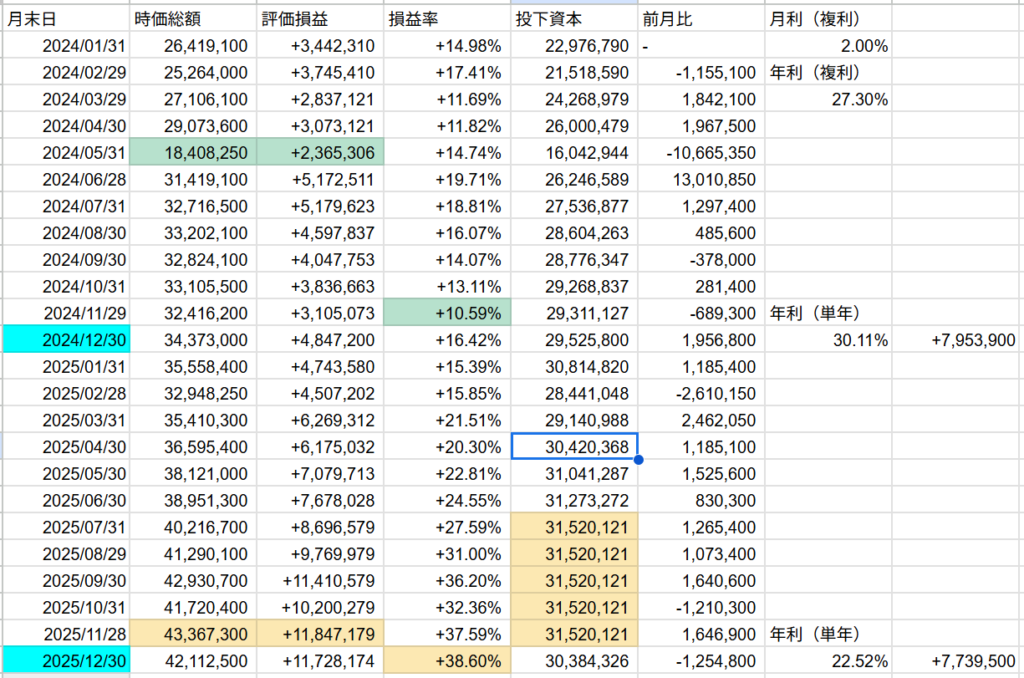Select the orange-highlighted +38.60% cell

coord(447,660)
